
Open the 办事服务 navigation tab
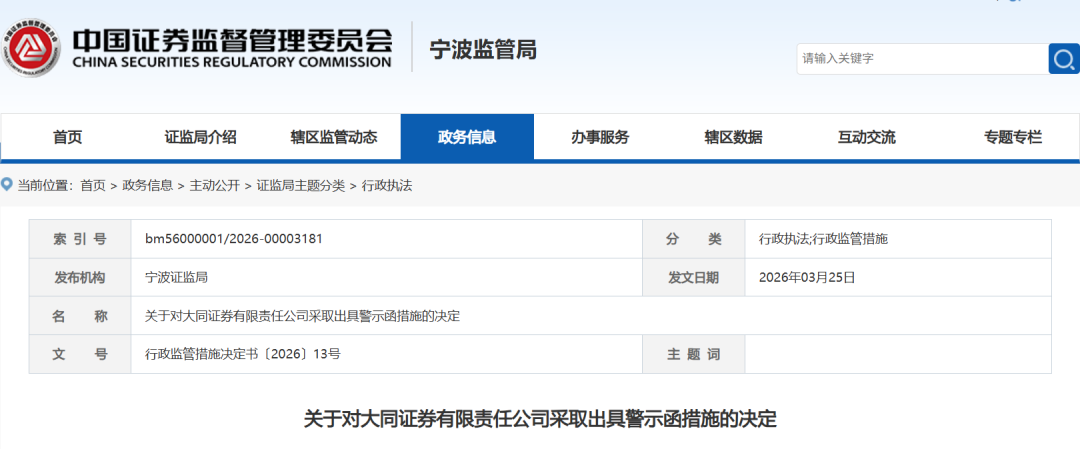tap(600, 137)
